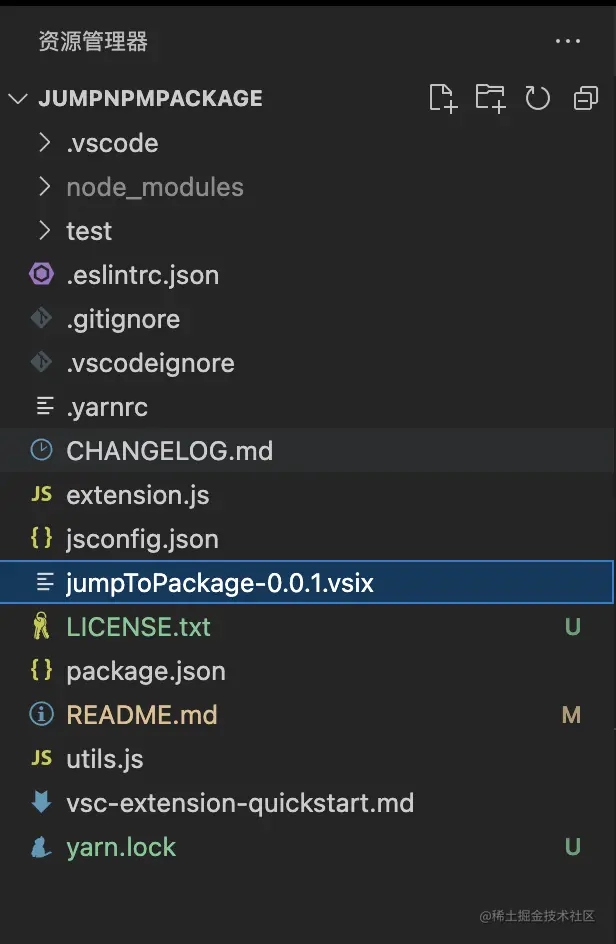The width and height of the screenshot is (616, 944).
Task: Click the ESLint icon beside .eslintrc.json
Action: tap(42, 275)
